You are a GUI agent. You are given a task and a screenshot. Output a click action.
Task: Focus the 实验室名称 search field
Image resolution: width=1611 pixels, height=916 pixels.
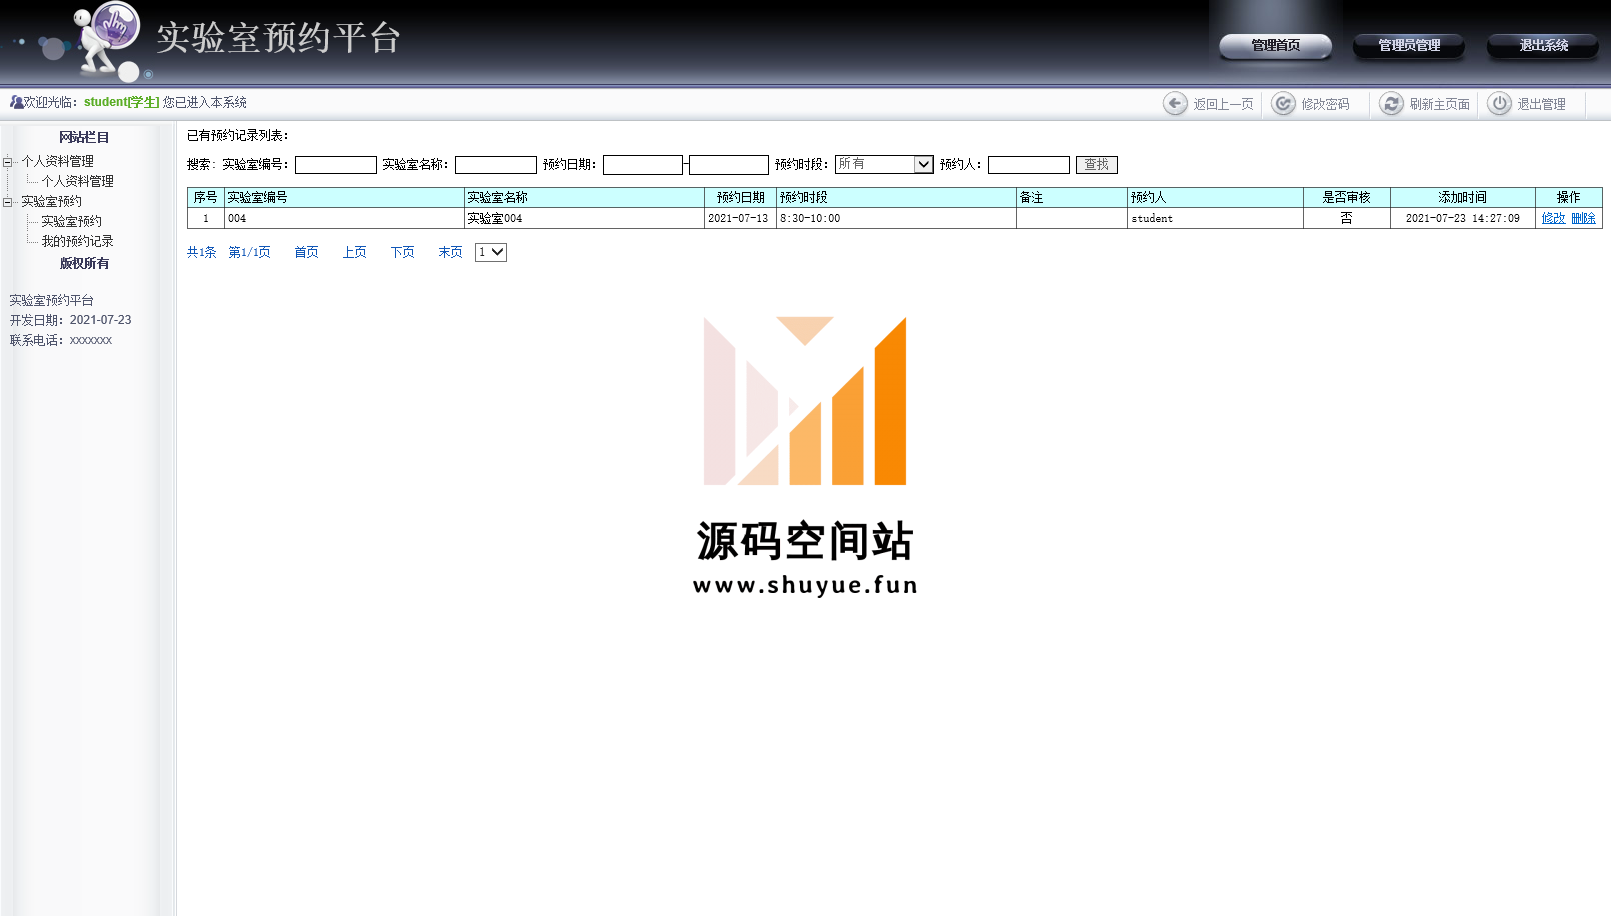tap(495, 165)
